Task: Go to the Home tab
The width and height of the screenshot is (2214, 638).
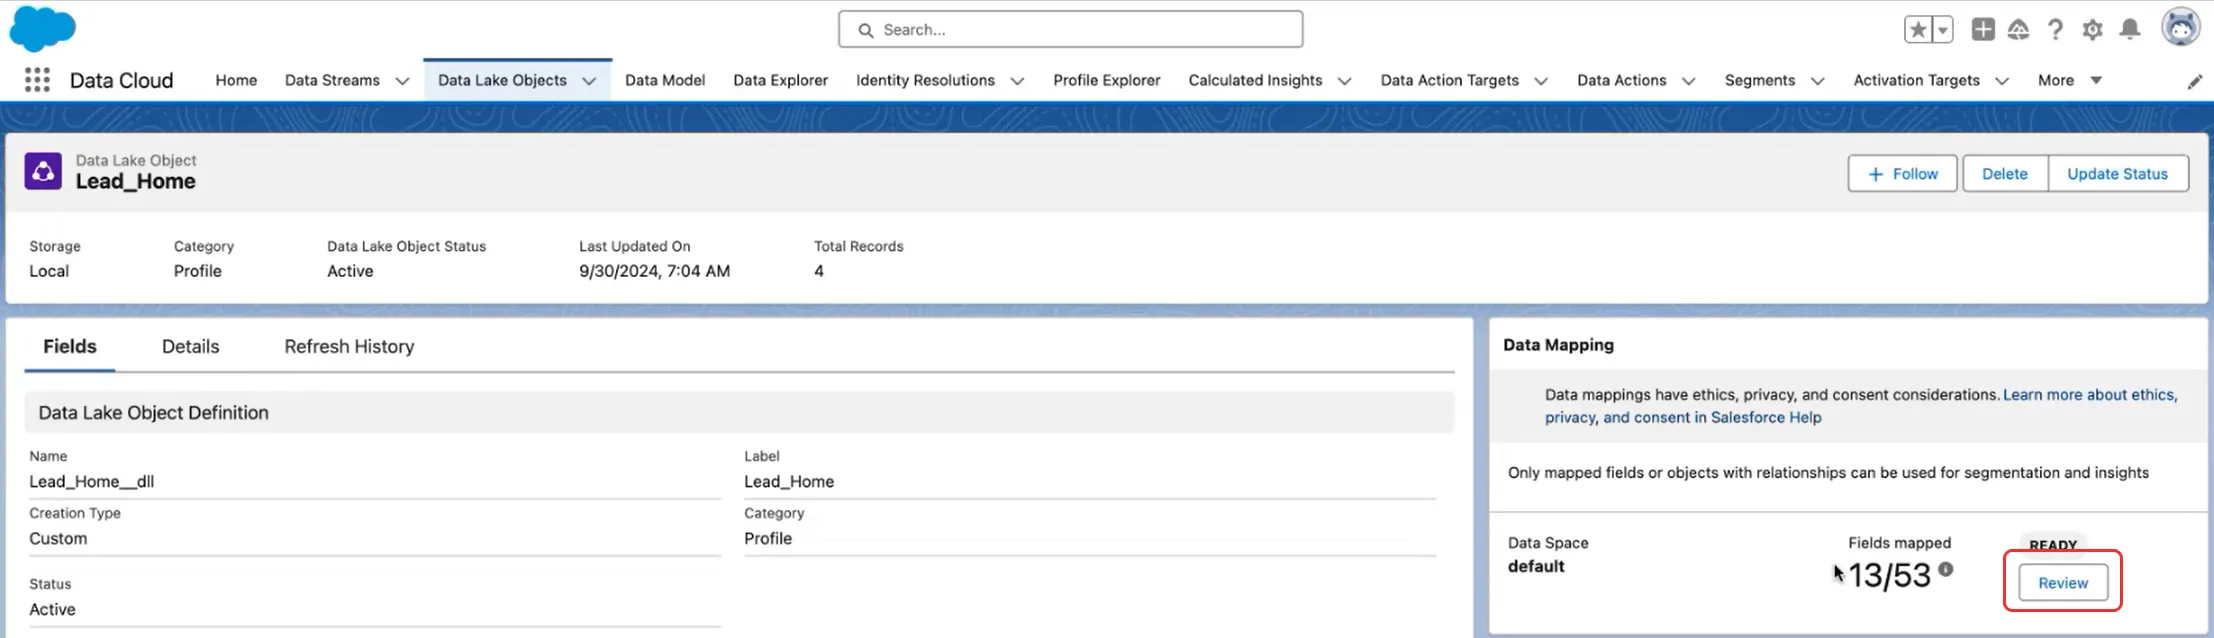Action: tap(236, 80)
